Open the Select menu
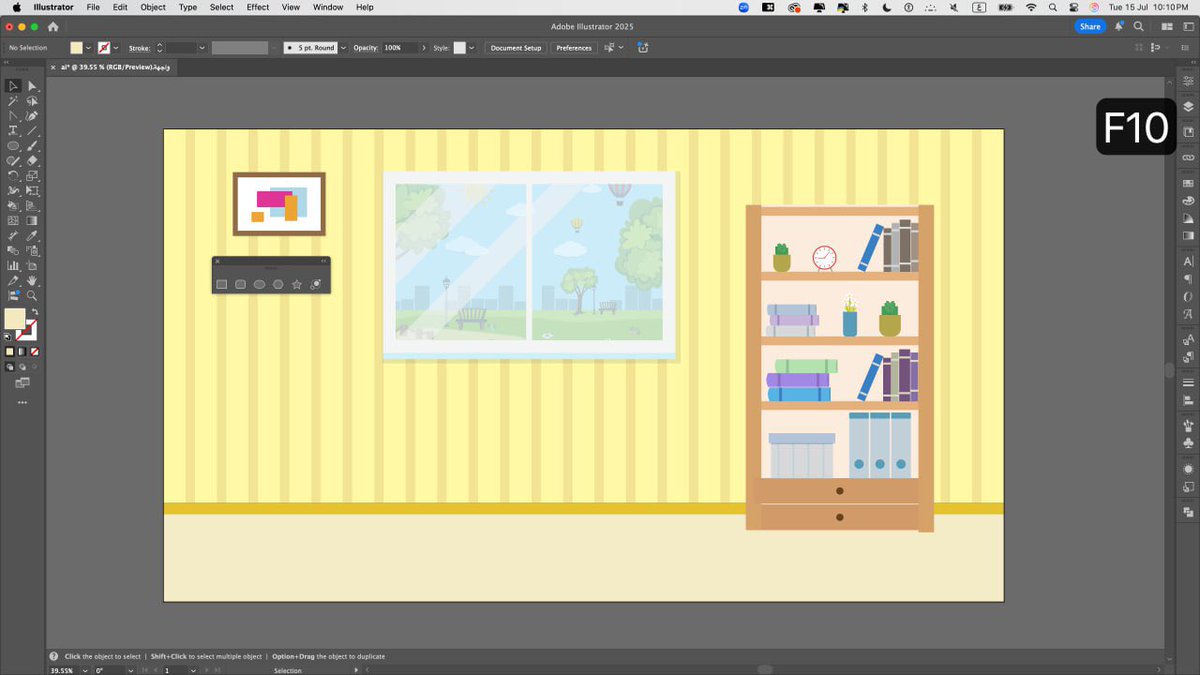 tap(222, 7)
